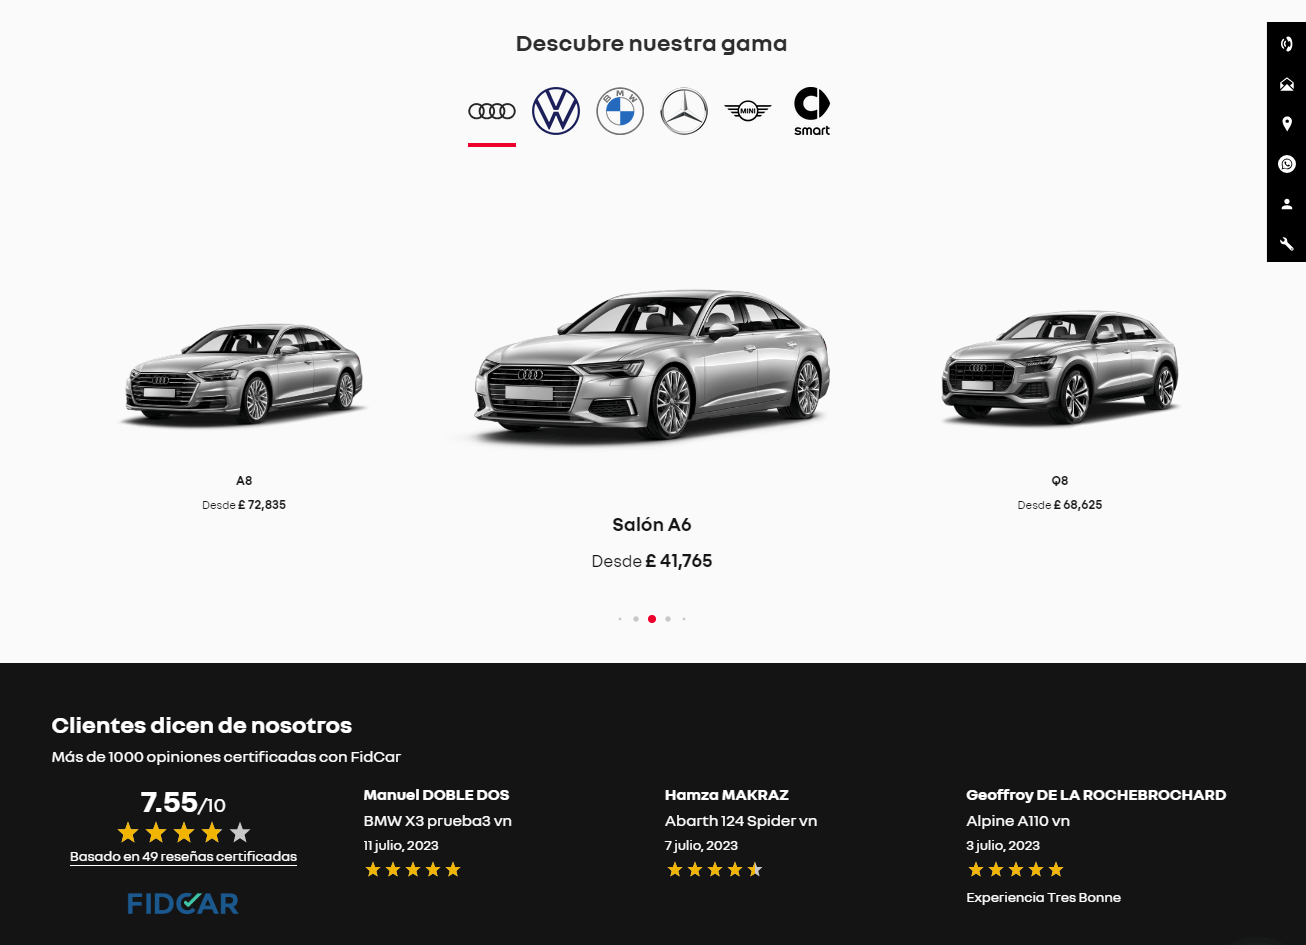
Task: Select the active red carousel dot
Action: (x=652, y=619)
